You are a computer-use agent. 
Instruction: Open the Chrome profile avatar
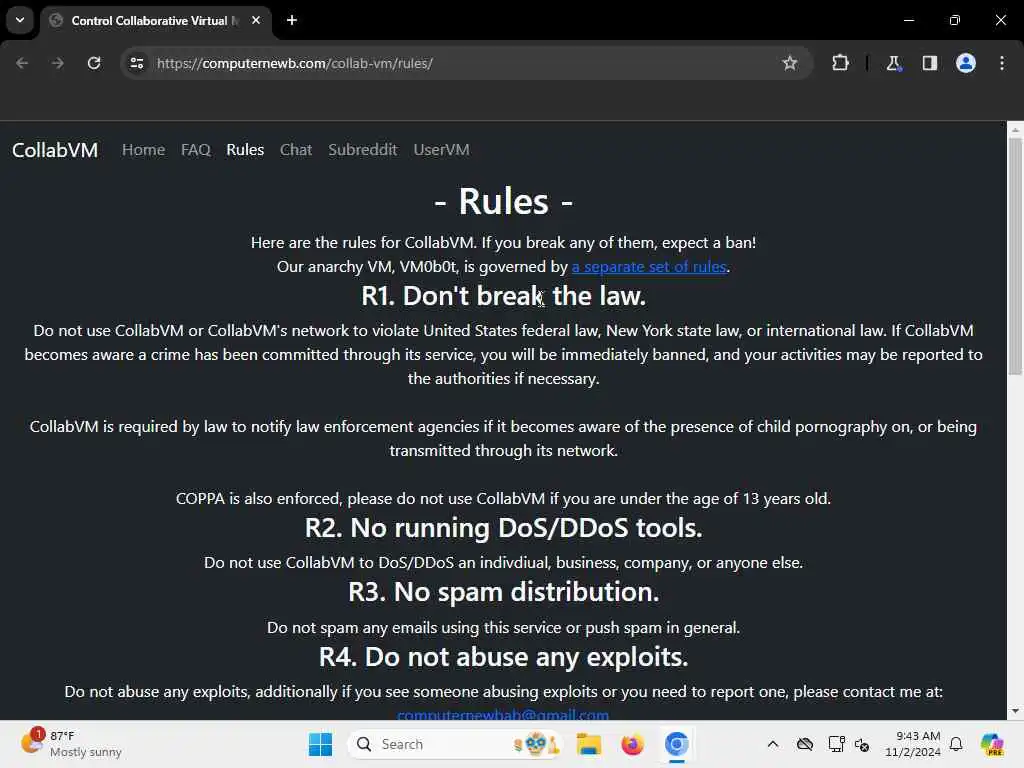(x=966, y=63)
